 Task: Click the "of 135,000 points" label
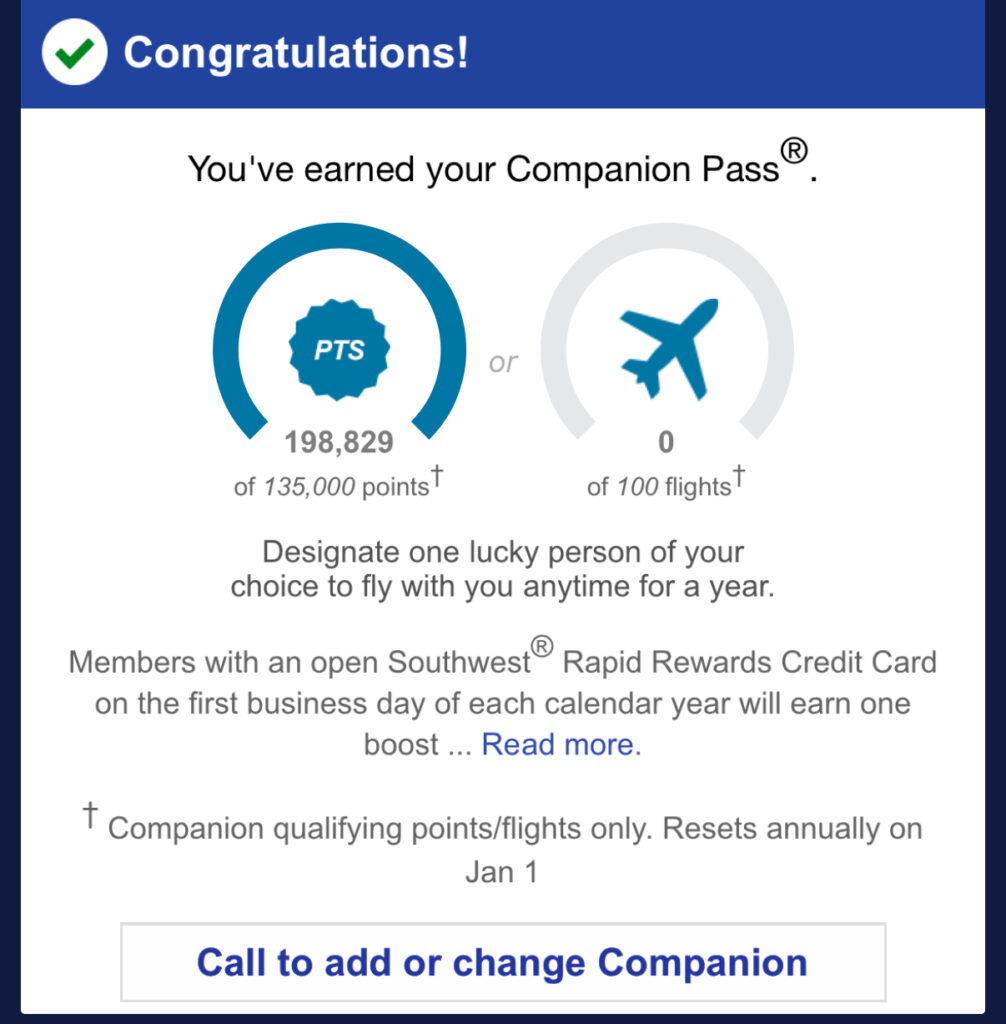[334, 486]
